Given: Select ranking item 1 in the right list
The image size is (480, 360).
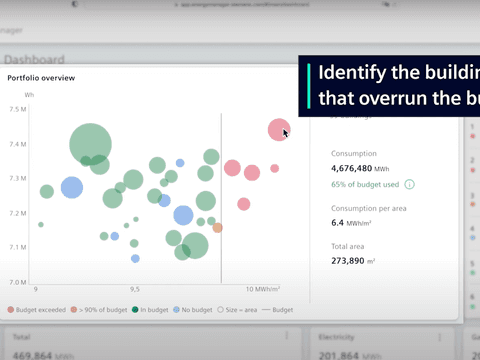Looking at the screenshot, I should (472, 131).
